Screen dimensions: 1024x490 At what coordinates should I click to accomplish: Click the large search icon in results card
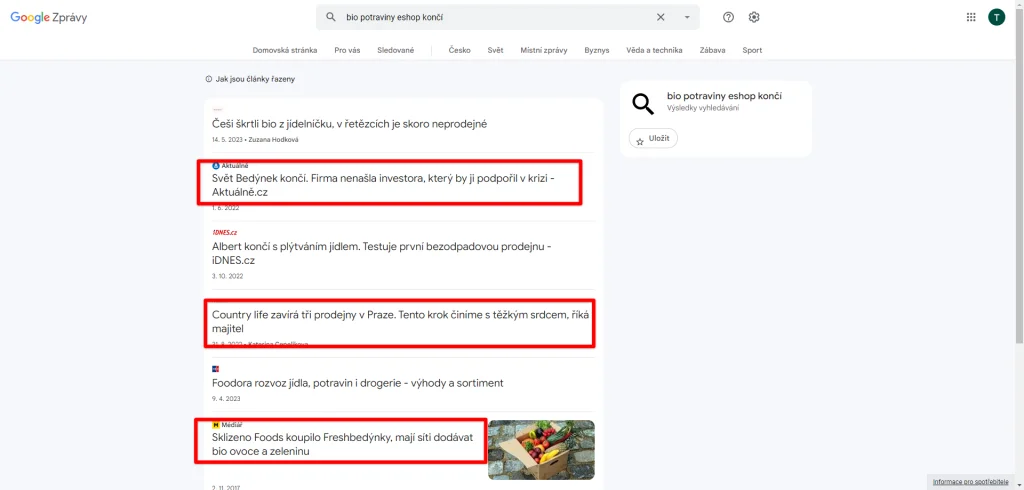click(x=643, y=103)
